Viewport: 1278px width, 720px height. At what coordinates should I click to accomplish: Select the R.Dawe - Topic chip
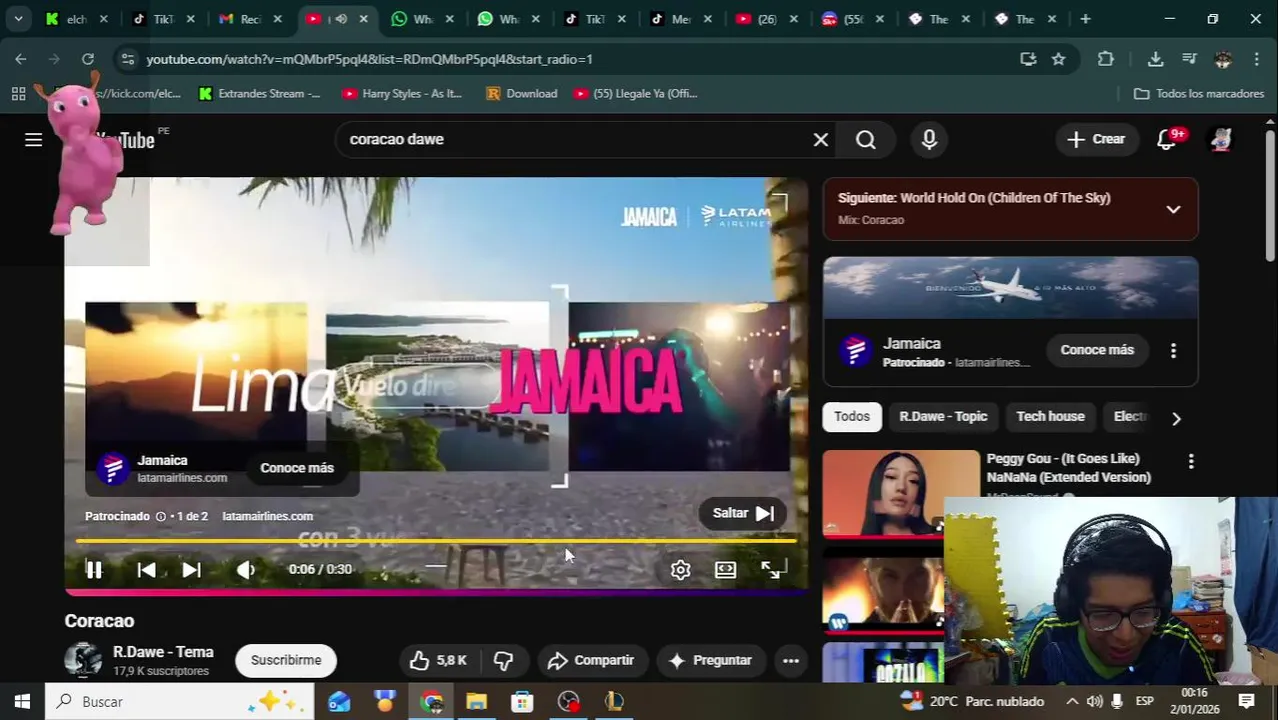tap(943, 417)
